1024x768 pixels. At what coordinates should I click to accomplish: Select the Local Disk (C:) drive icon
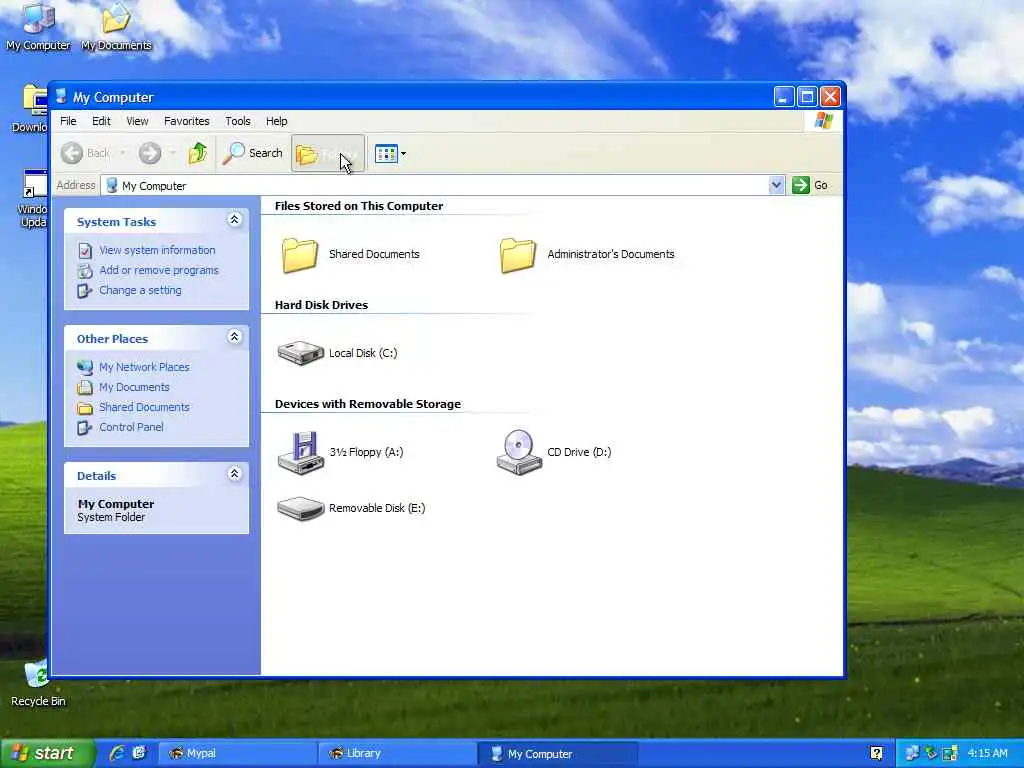coord(300,353)
